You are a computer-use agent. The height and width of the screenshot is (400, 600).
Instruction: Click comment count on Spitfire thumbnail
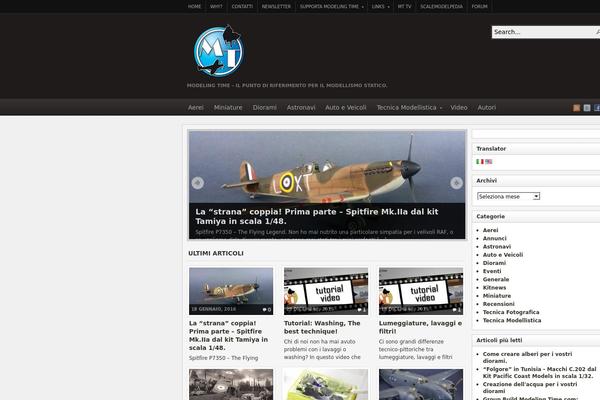(267, 310)
